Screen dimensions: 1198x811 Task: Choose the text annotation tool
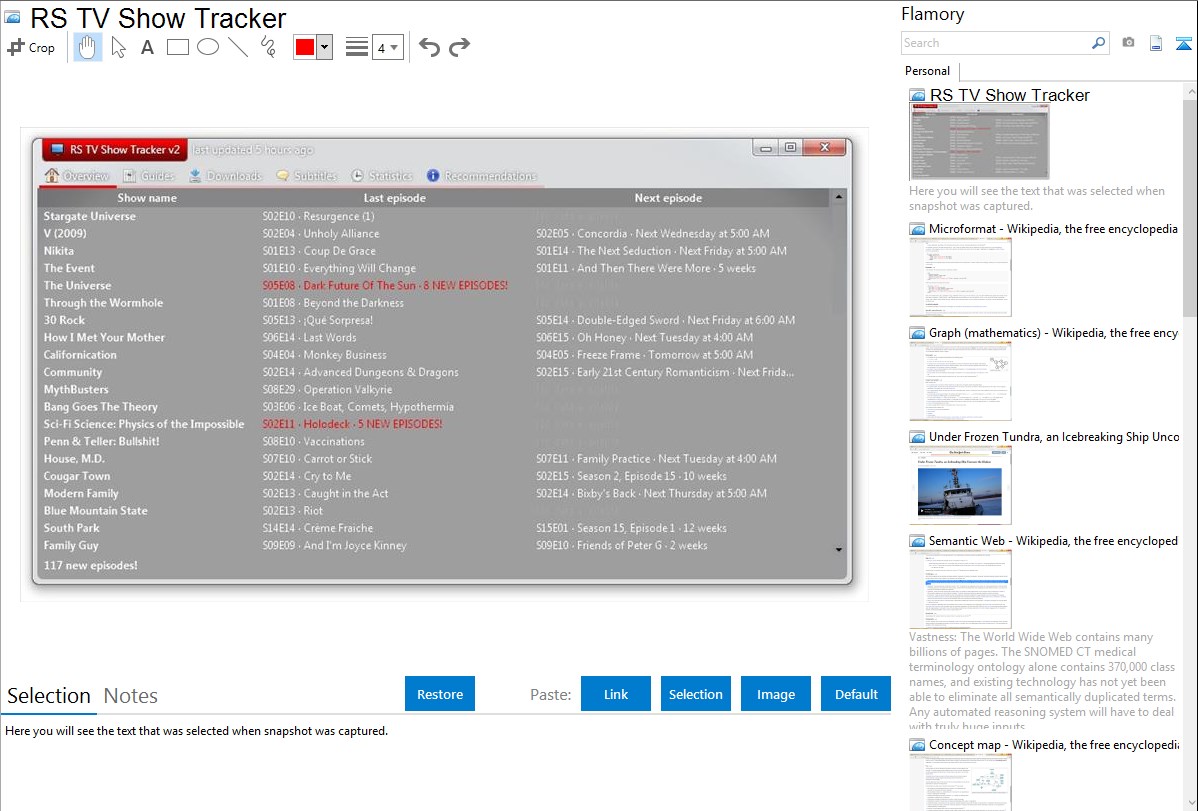coord(147,47)
